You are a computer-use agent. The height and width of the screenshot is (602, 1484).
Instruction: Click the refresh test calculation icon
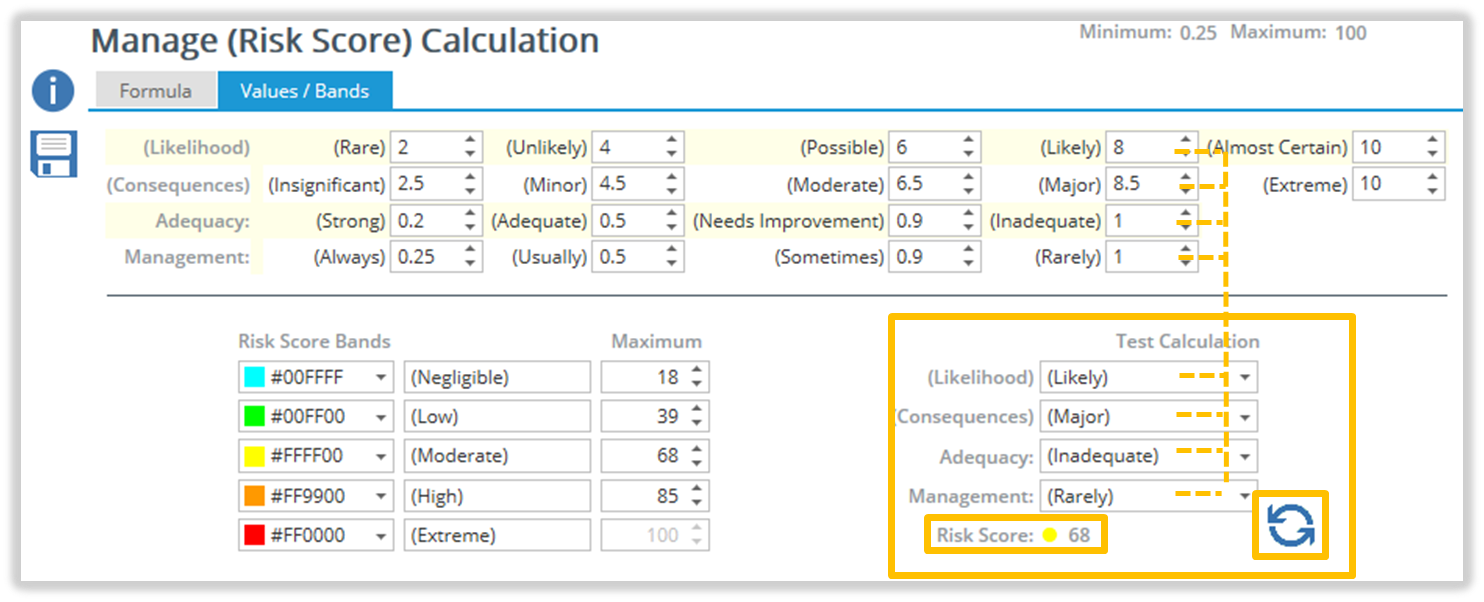[x=1291, y=525]
